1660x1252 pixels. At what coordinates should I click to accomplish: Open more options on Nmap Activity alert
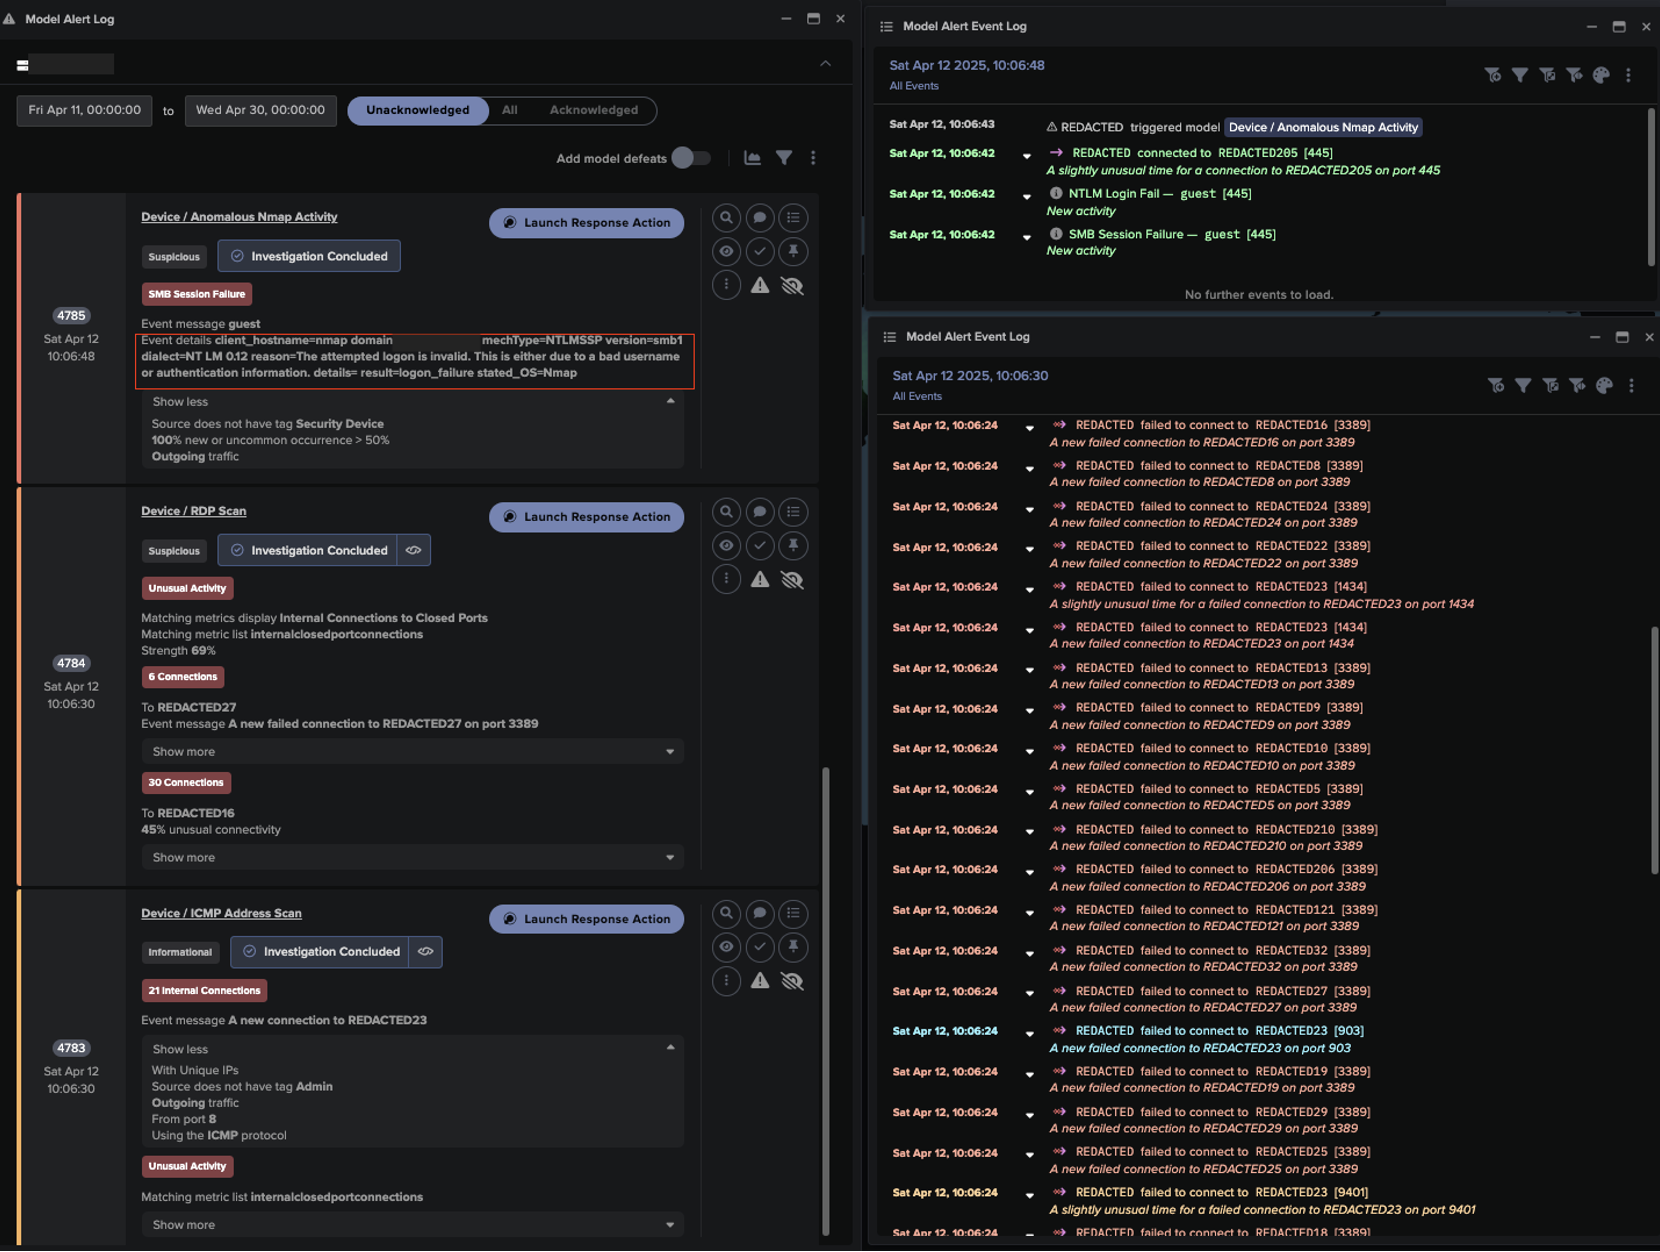coord(726,285)
